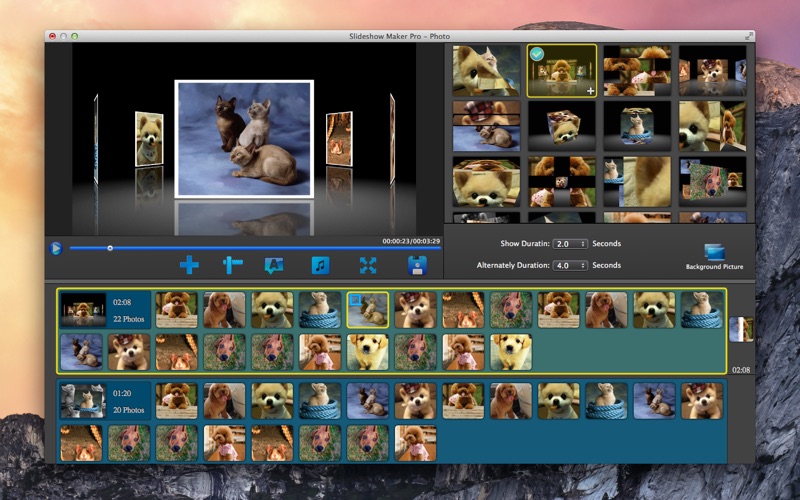Screen dimensions: 800x500
Task: Select the page-peel transition in top-left of grid
Action: coord(486,70)
